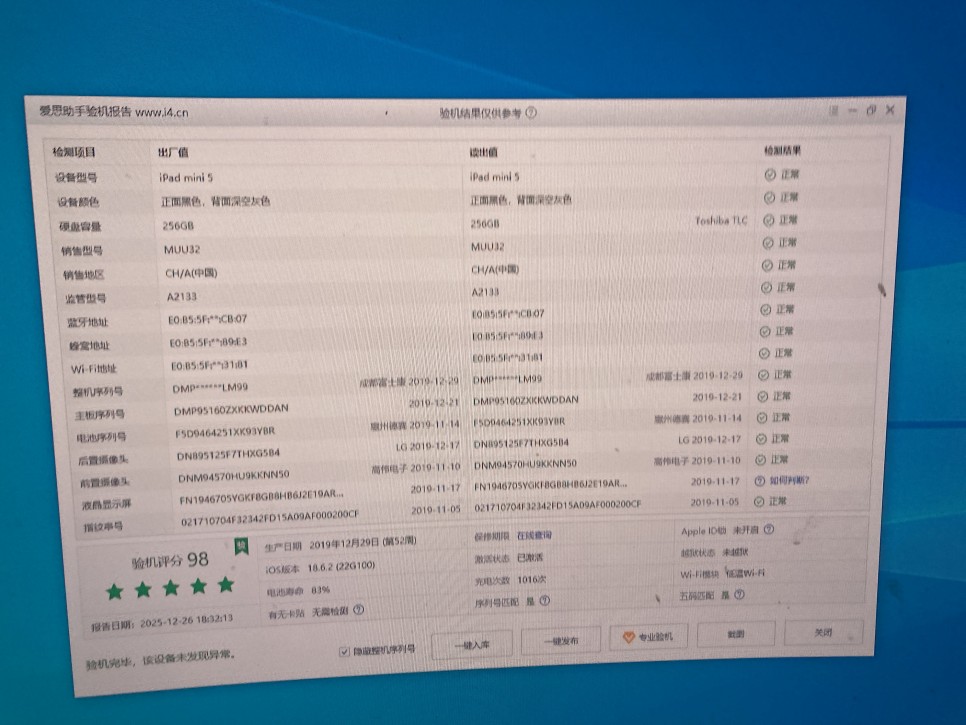Click green badge icon beside score 98
Screen dimensions: 966x725
[x=241, y=547]
